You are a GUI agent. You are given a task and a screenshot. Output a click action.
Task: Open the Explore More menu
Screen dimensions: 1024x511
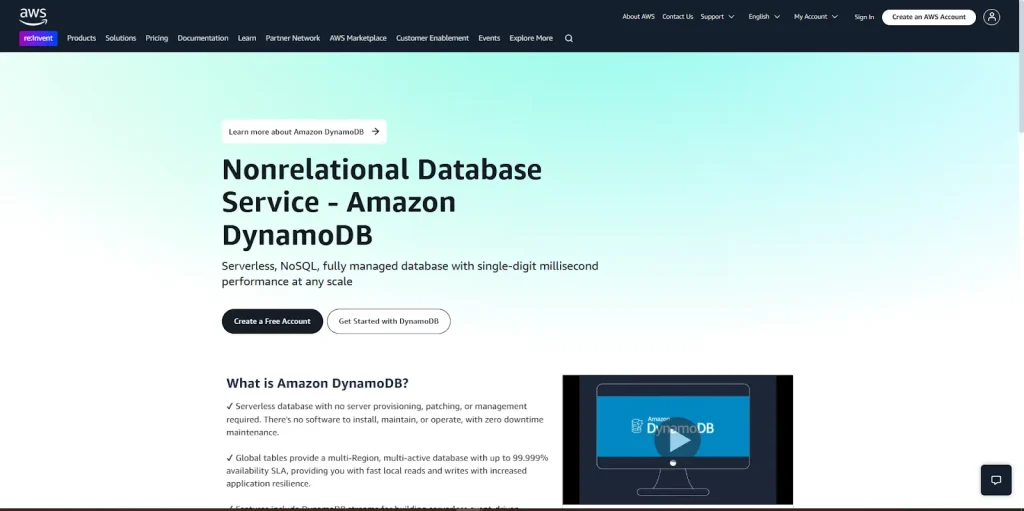531,39
